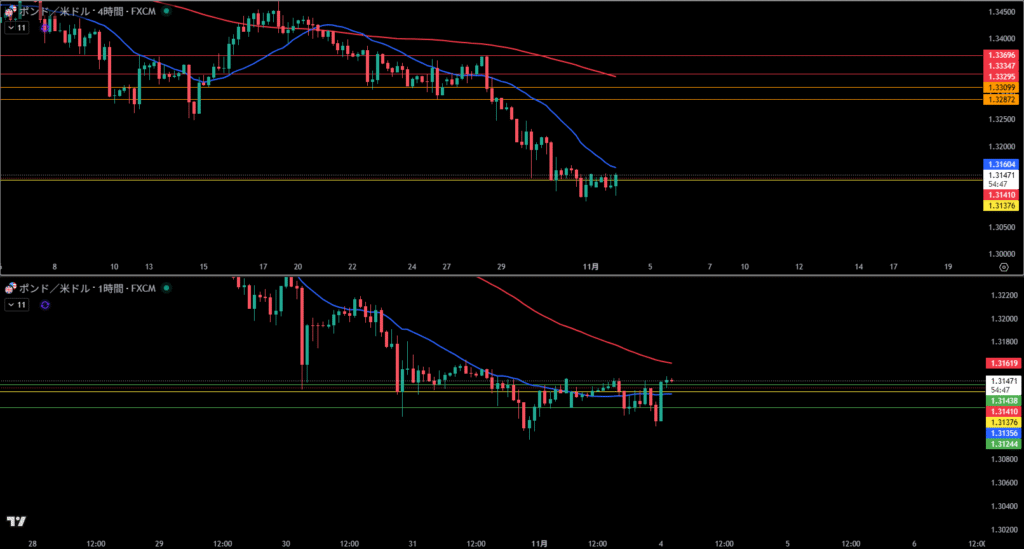Click the ポンド/米ドル 4時間 symbol title

(x=85, y=13)
